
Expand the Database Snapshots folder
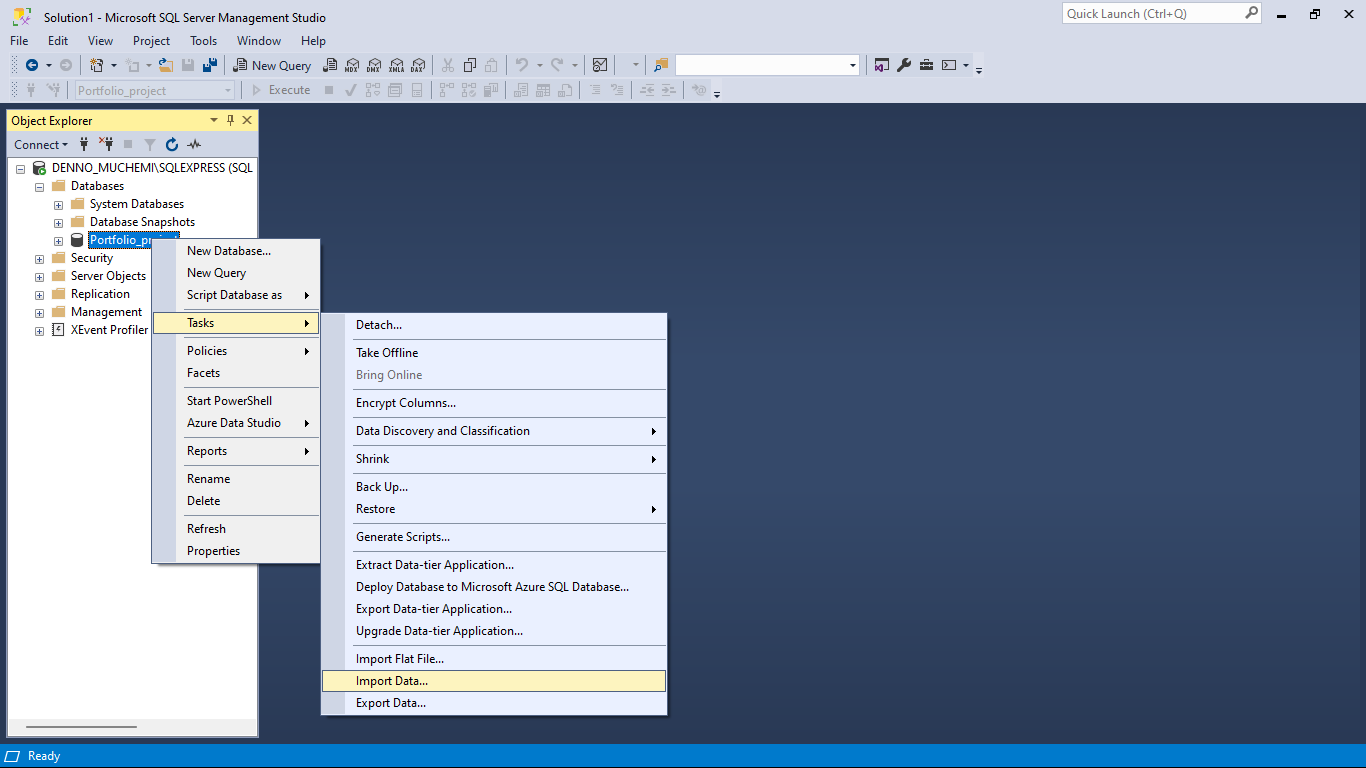pos(58,222)
